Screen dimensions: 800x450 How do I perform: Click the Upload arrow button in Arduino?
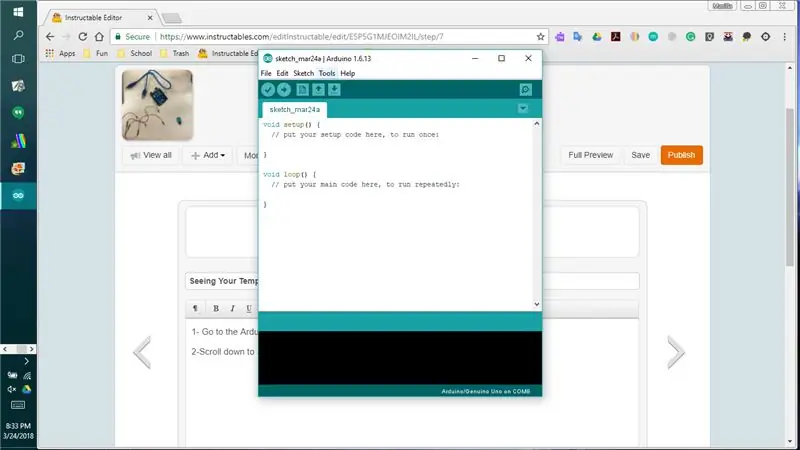284,90
